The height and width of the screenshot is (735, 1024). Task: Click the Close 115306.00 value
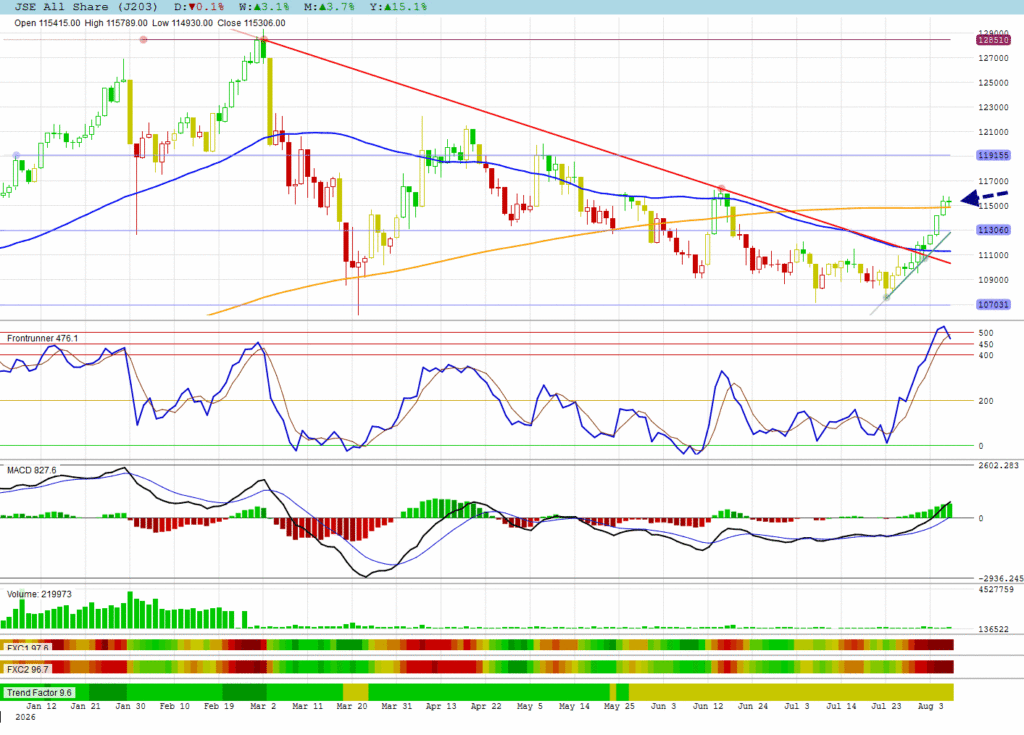(251, 23)
